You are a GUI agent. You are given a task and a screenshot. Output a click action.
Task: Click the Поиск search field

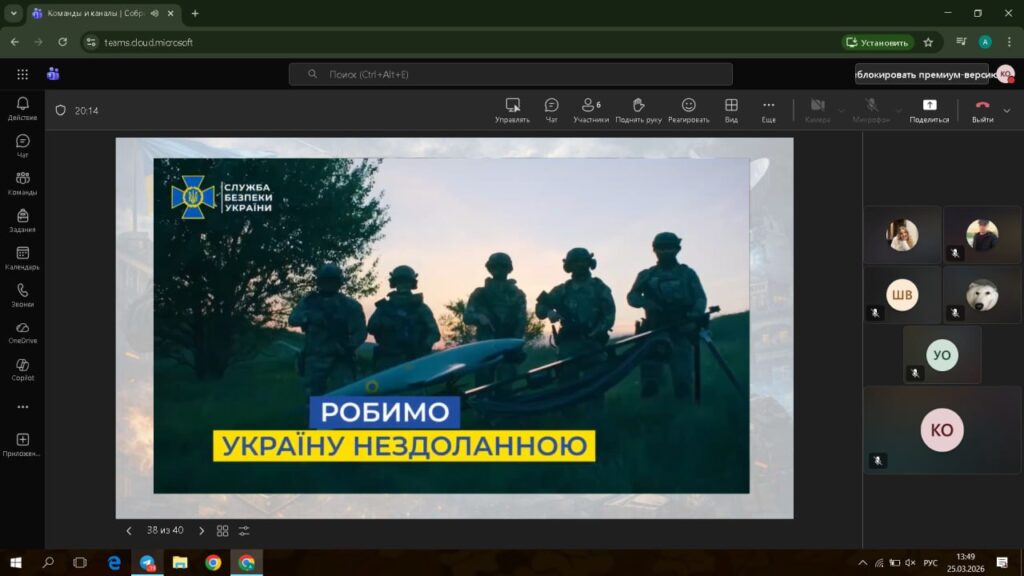point(510,74)
